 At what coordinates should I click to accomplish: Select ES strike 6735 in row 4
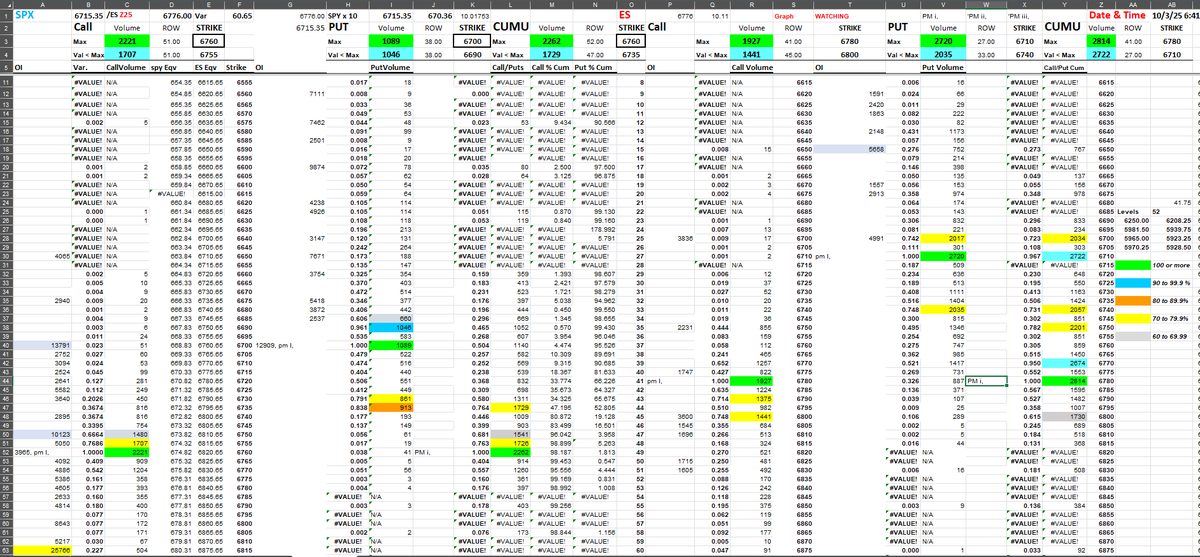pos(630,55)
